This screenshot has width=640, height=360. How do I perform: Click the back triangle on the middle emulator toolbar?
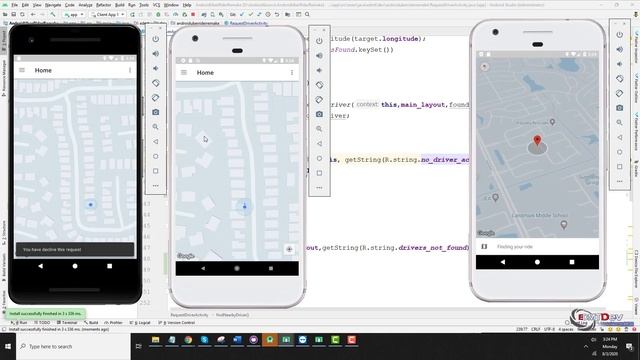319,144
